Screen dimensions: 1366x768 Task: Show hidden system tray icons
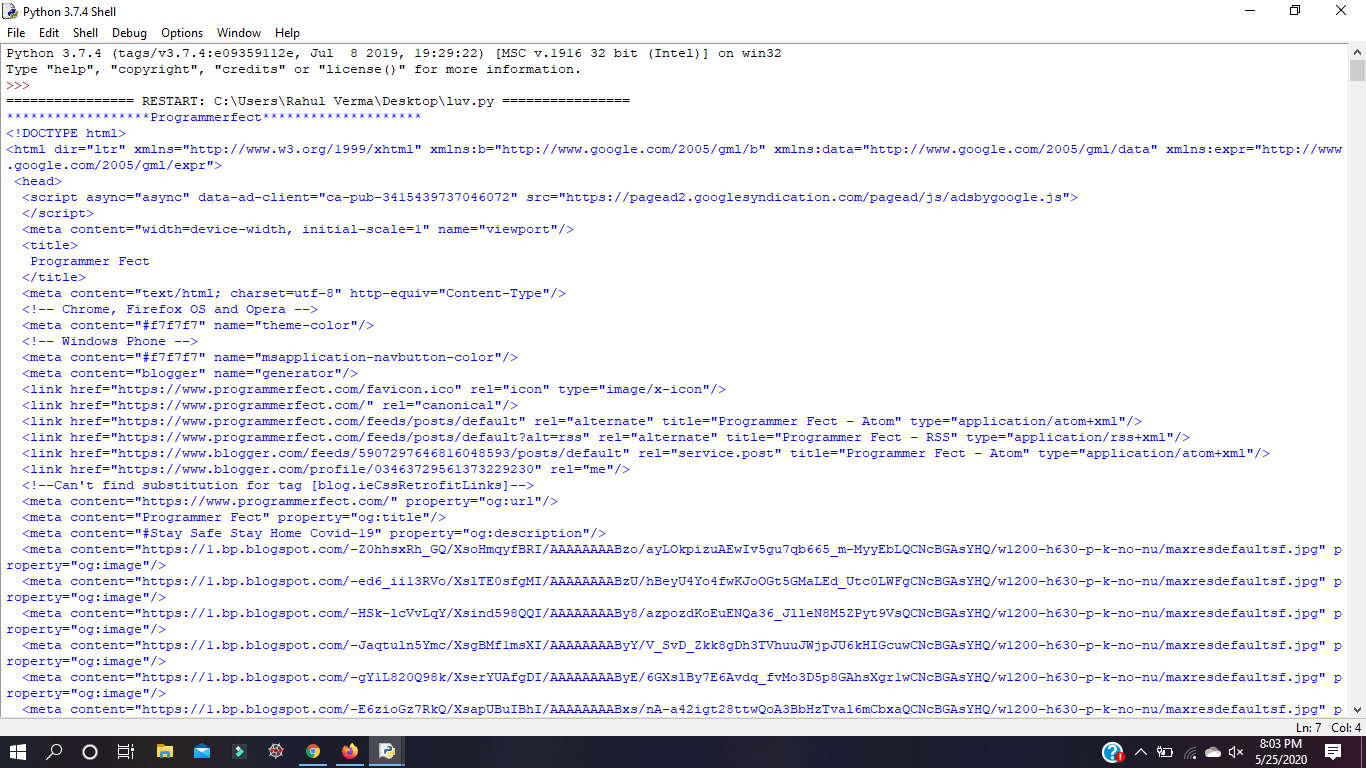1140,752
